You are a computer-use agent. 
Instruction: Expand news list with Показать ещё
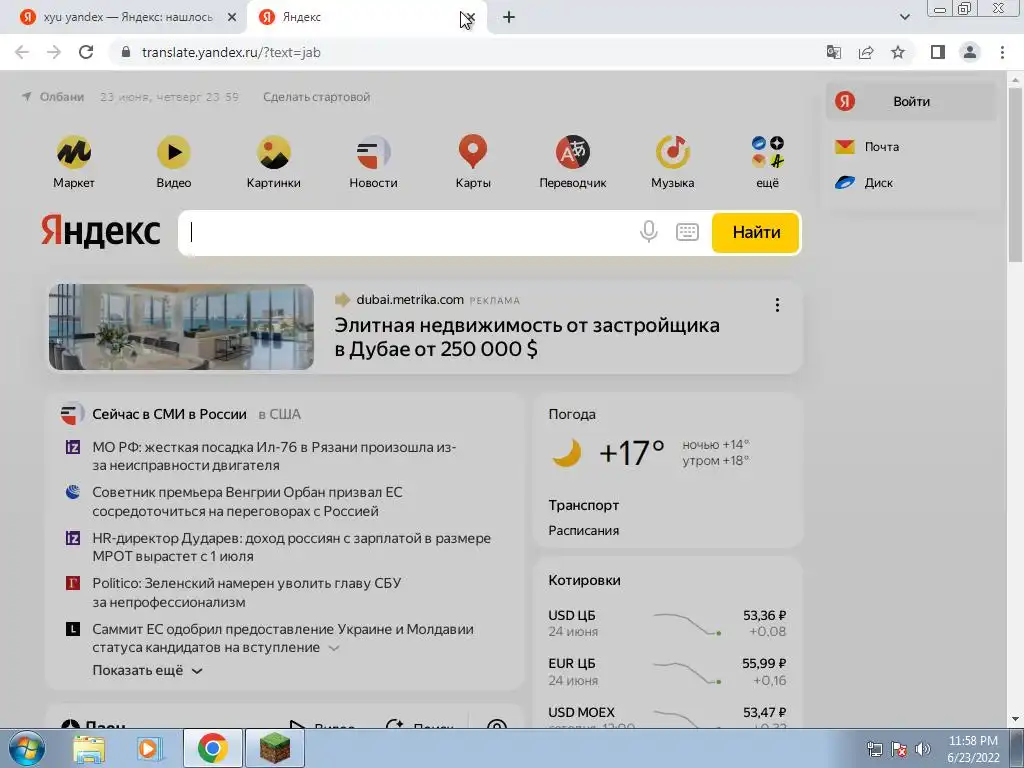click(x=148, y=671)
